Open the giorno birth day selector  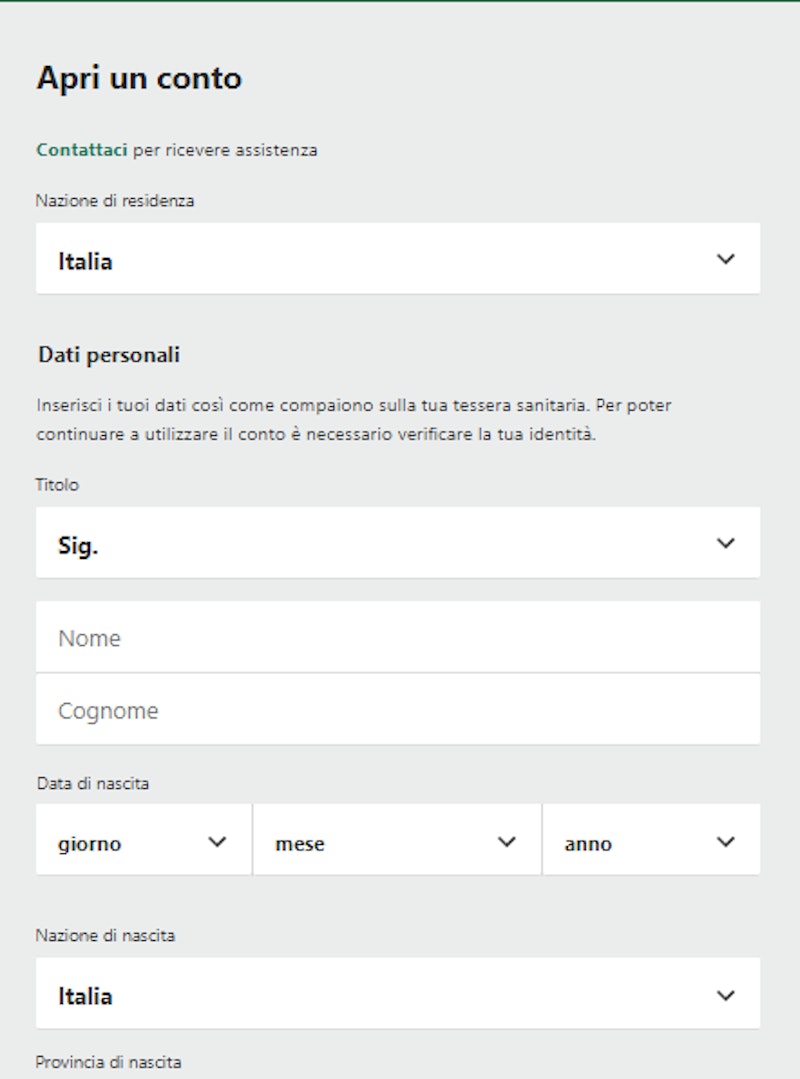(143, 841)
